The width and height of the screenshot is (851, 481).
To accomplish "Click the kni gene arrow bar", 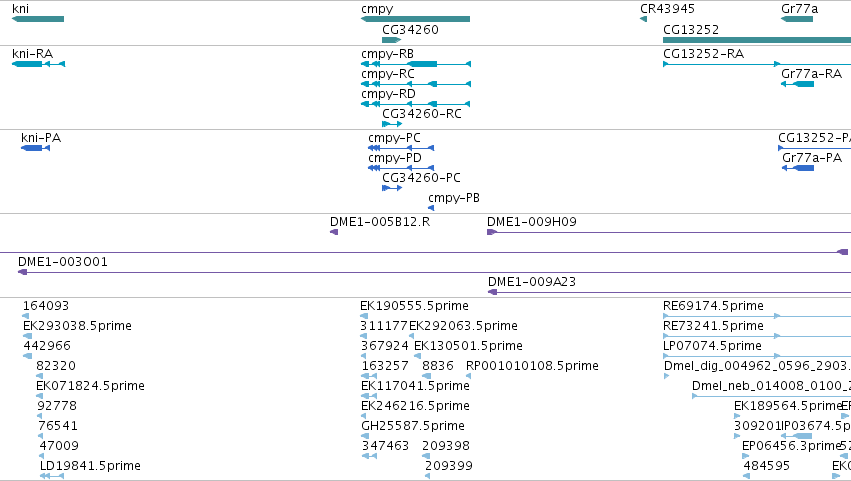I will (x=38, y=19).
